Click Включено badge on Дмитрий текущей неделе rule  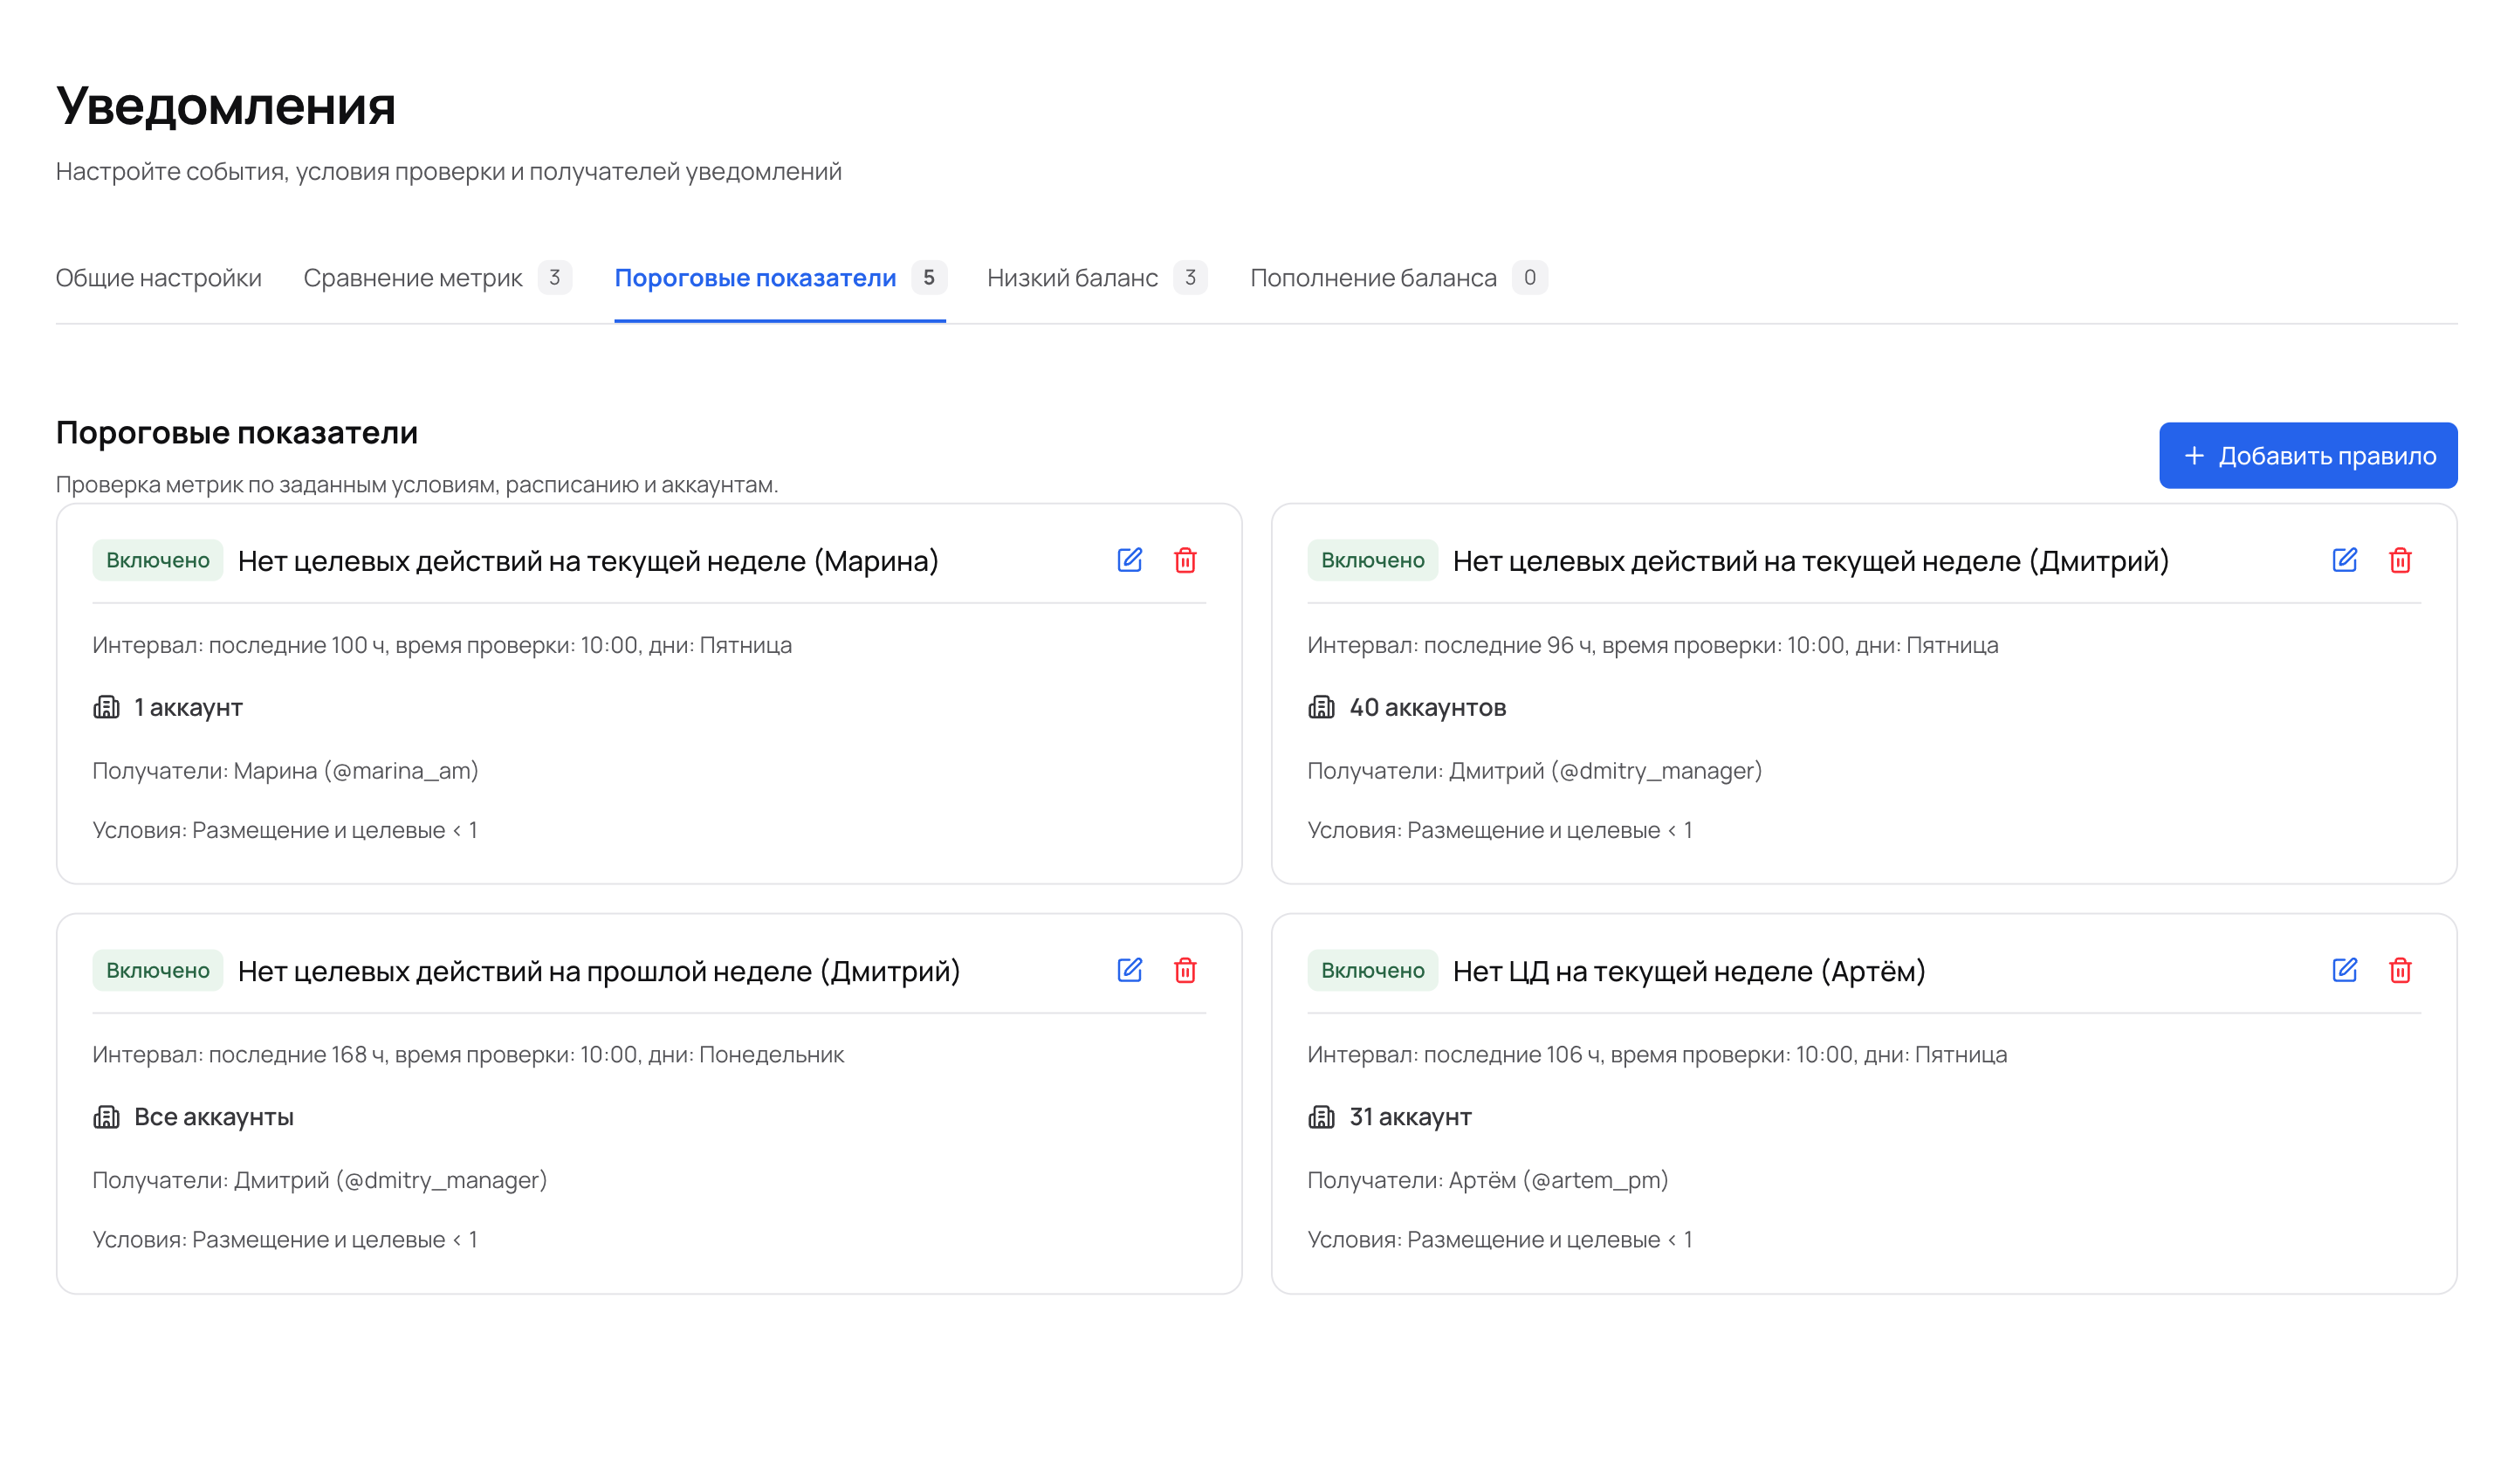coord(1372,560)
